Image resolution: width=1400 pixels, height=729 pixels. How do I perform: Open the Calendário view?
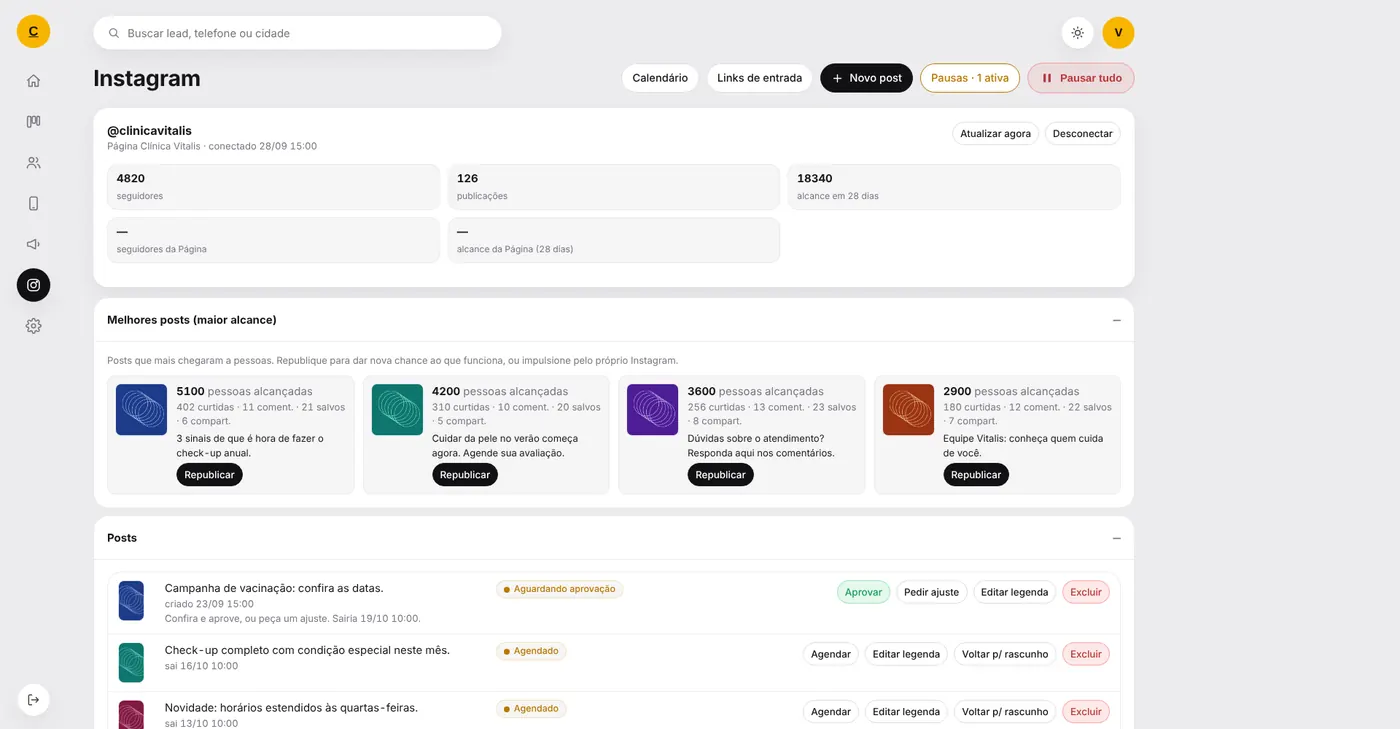click(660, 78)
